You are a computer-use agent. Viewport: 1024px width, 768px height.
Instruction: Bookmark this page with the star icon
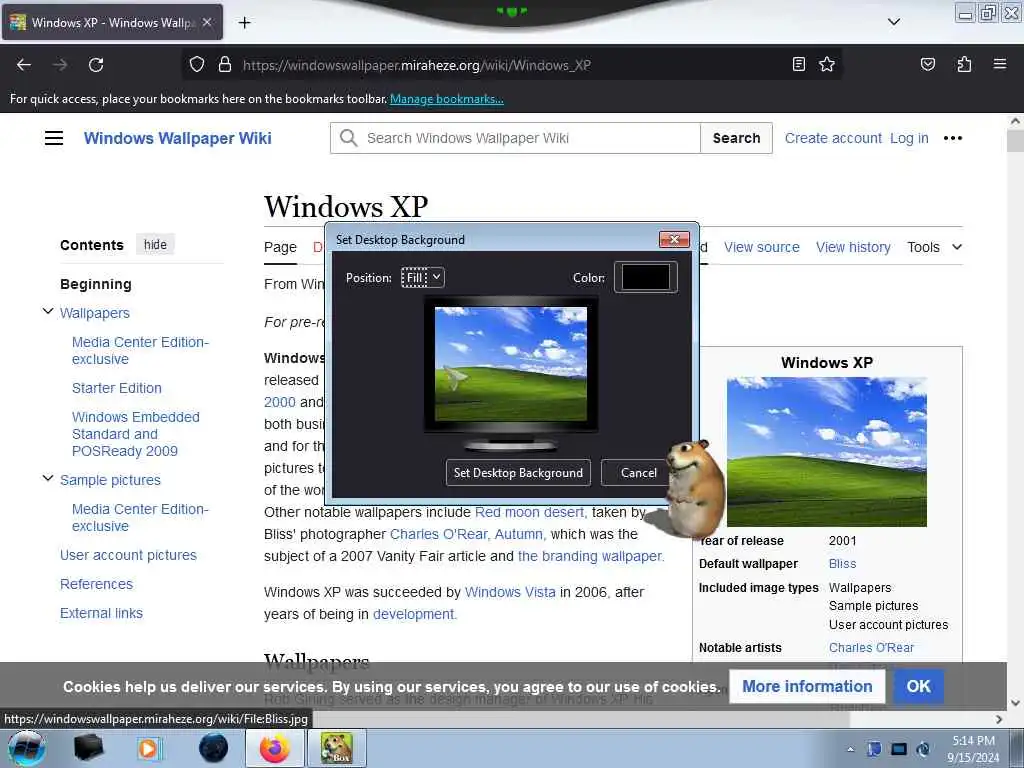[827, 64]
